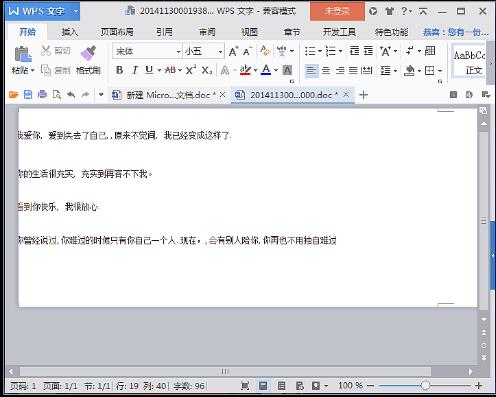
Task: Click zoom in plus button
Action: 479,386
